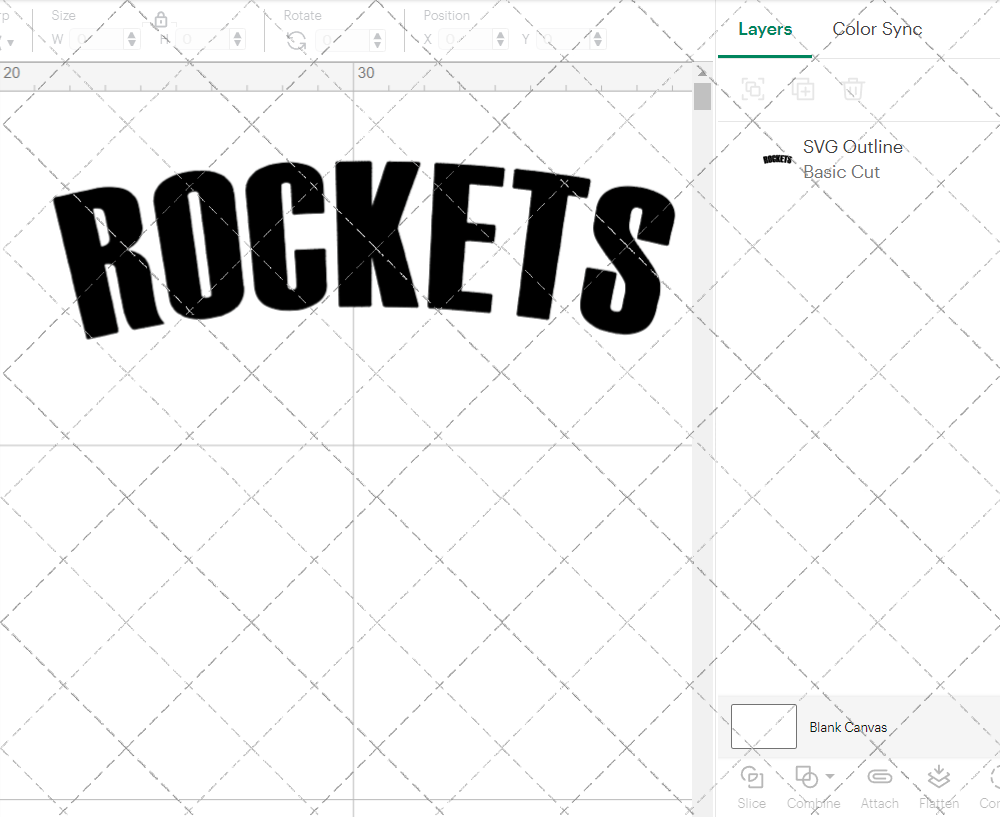Increase width with the W stepper arrow
Screen dimensions: 1000x817
[131, 34]
